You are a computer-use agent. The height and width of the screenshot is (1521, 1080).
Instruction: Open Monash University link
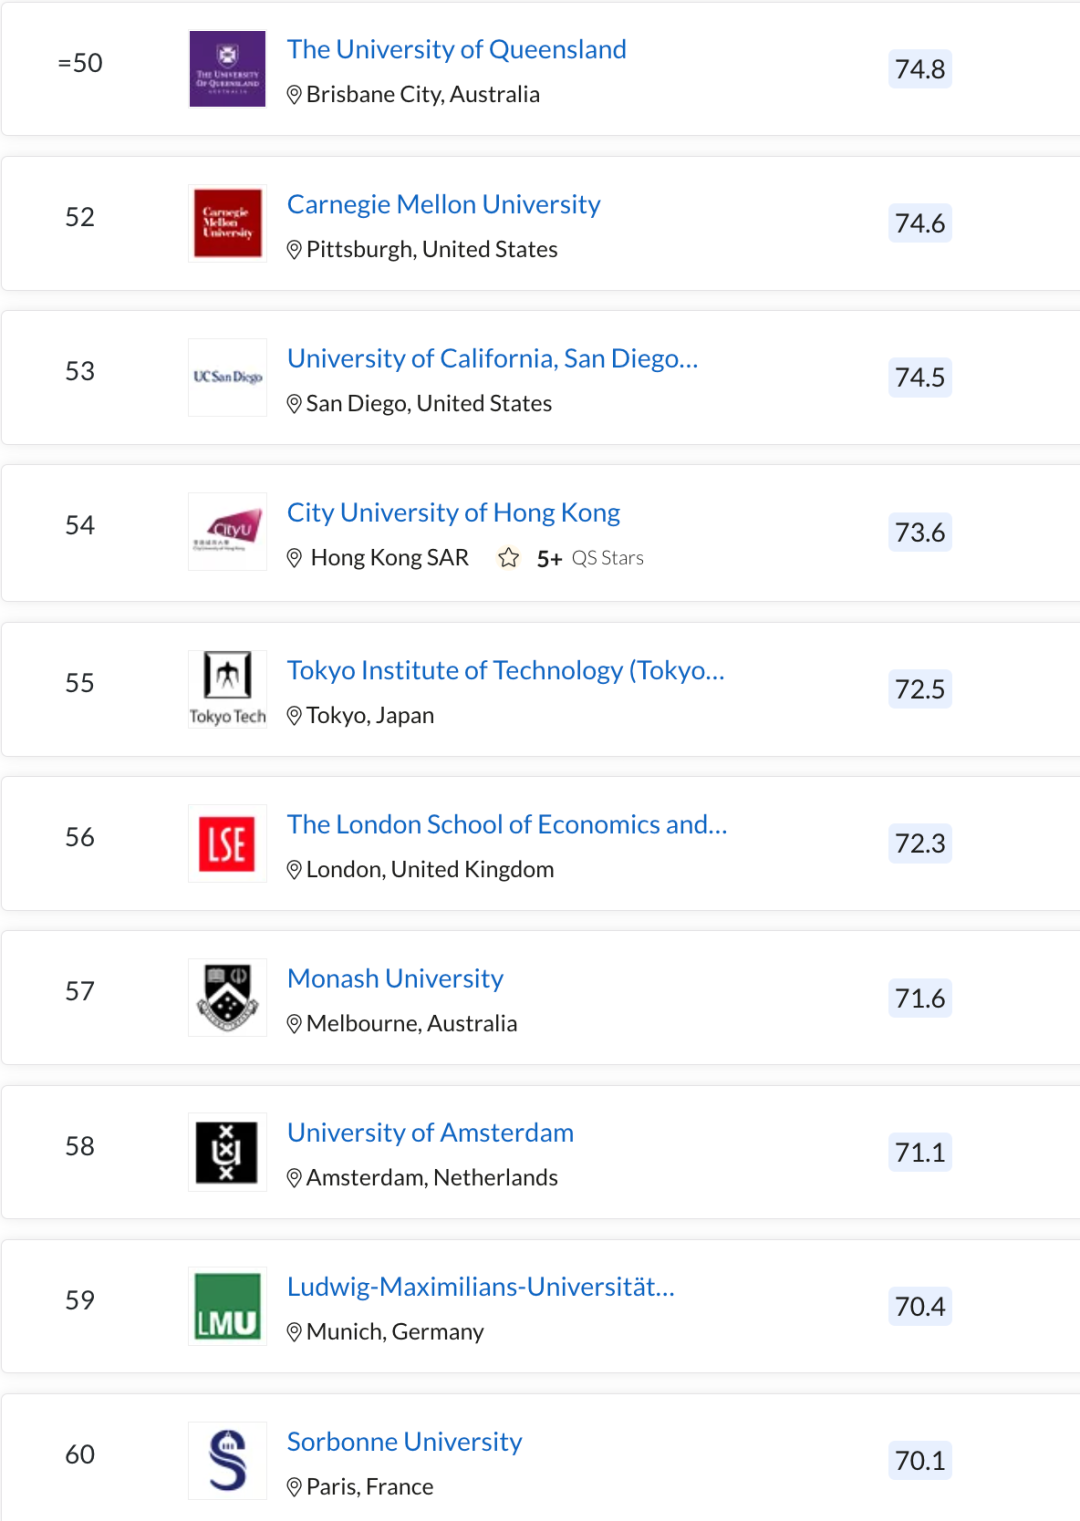[x=395, y=978]
